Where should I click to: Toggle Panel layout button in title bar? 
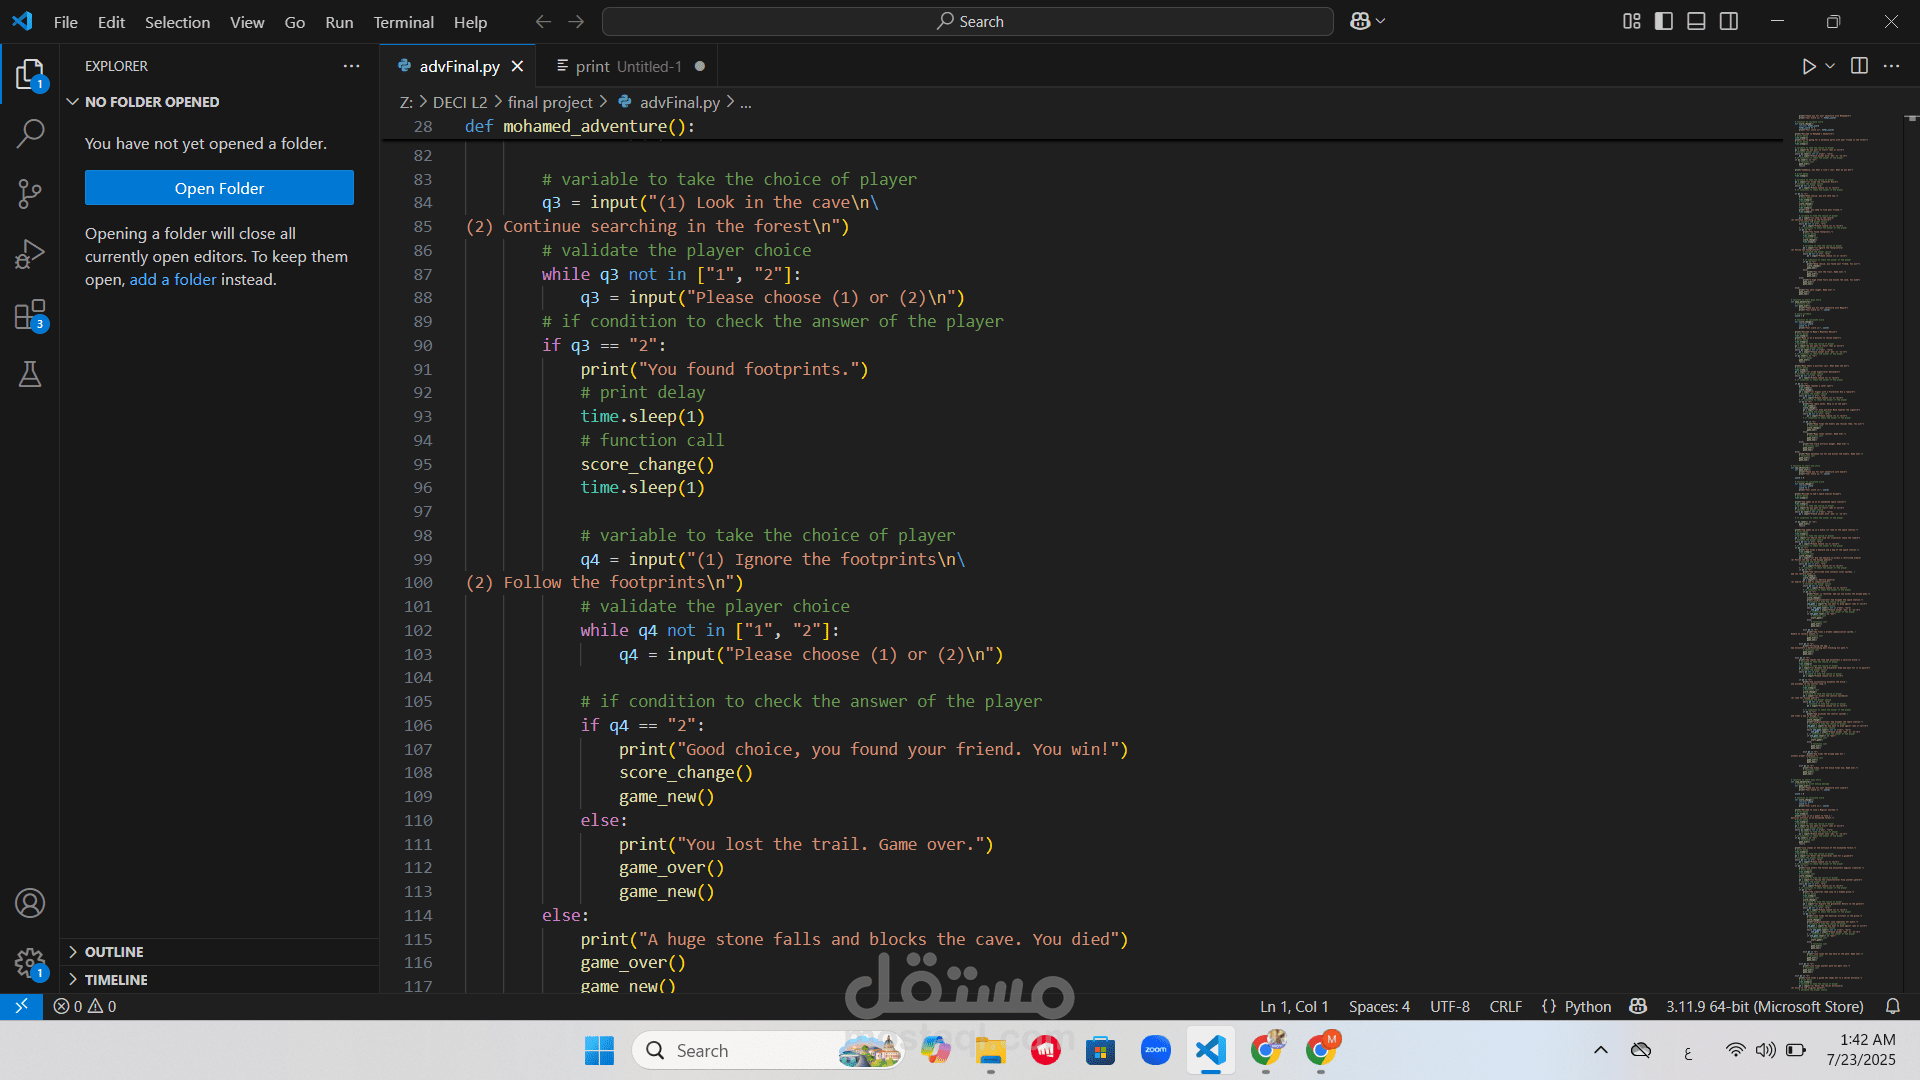1696,21
